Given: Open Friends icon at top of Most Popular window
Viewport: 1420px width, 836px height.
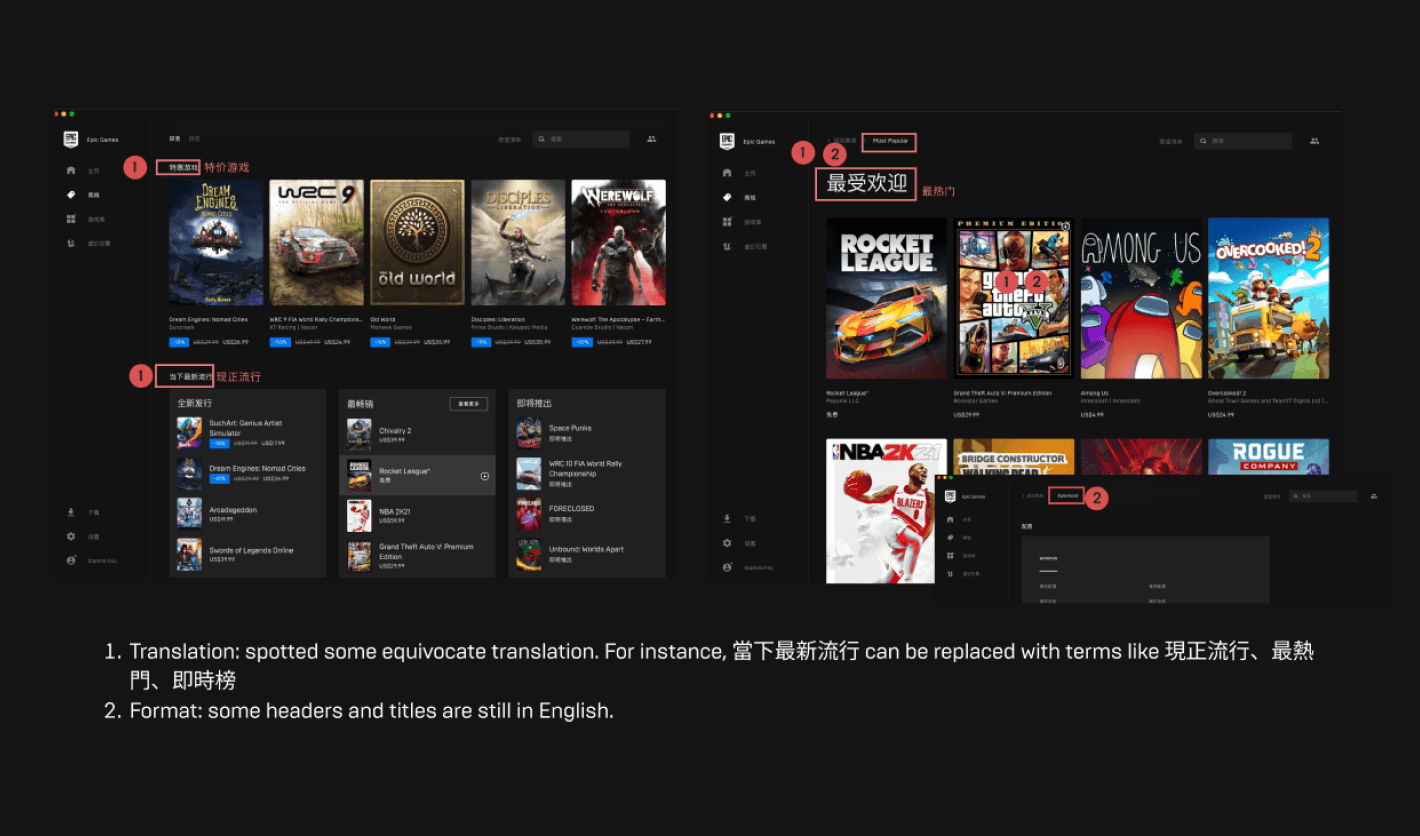Looking at the screenshot, I should [x=1315, y=141].
